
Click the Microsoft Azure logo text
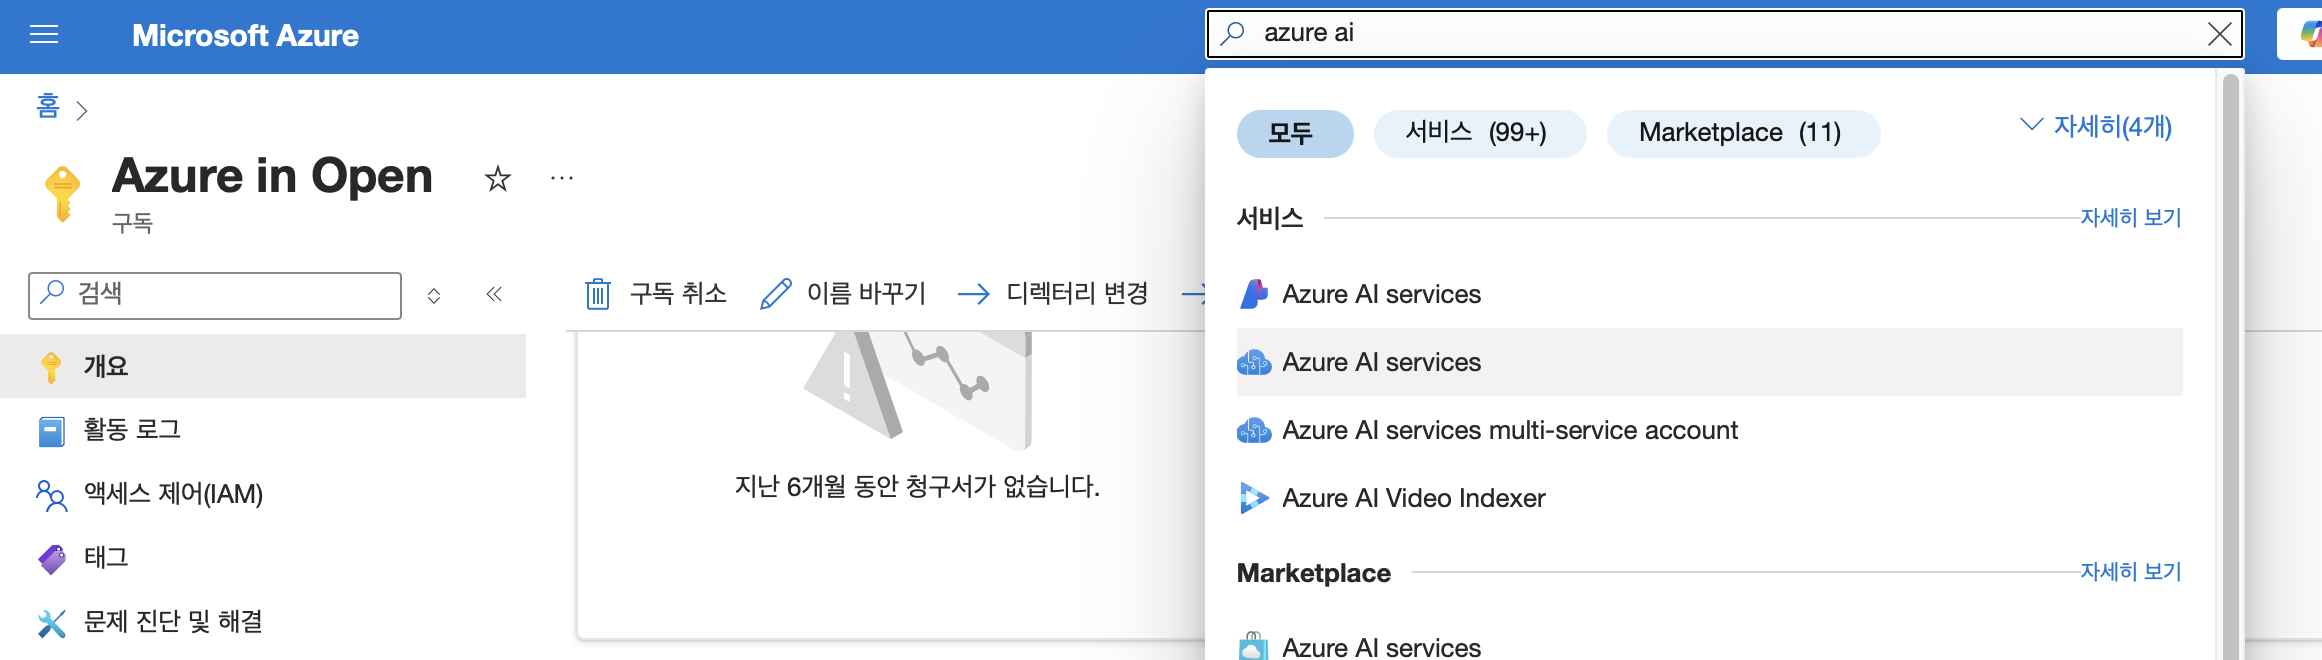245,36
